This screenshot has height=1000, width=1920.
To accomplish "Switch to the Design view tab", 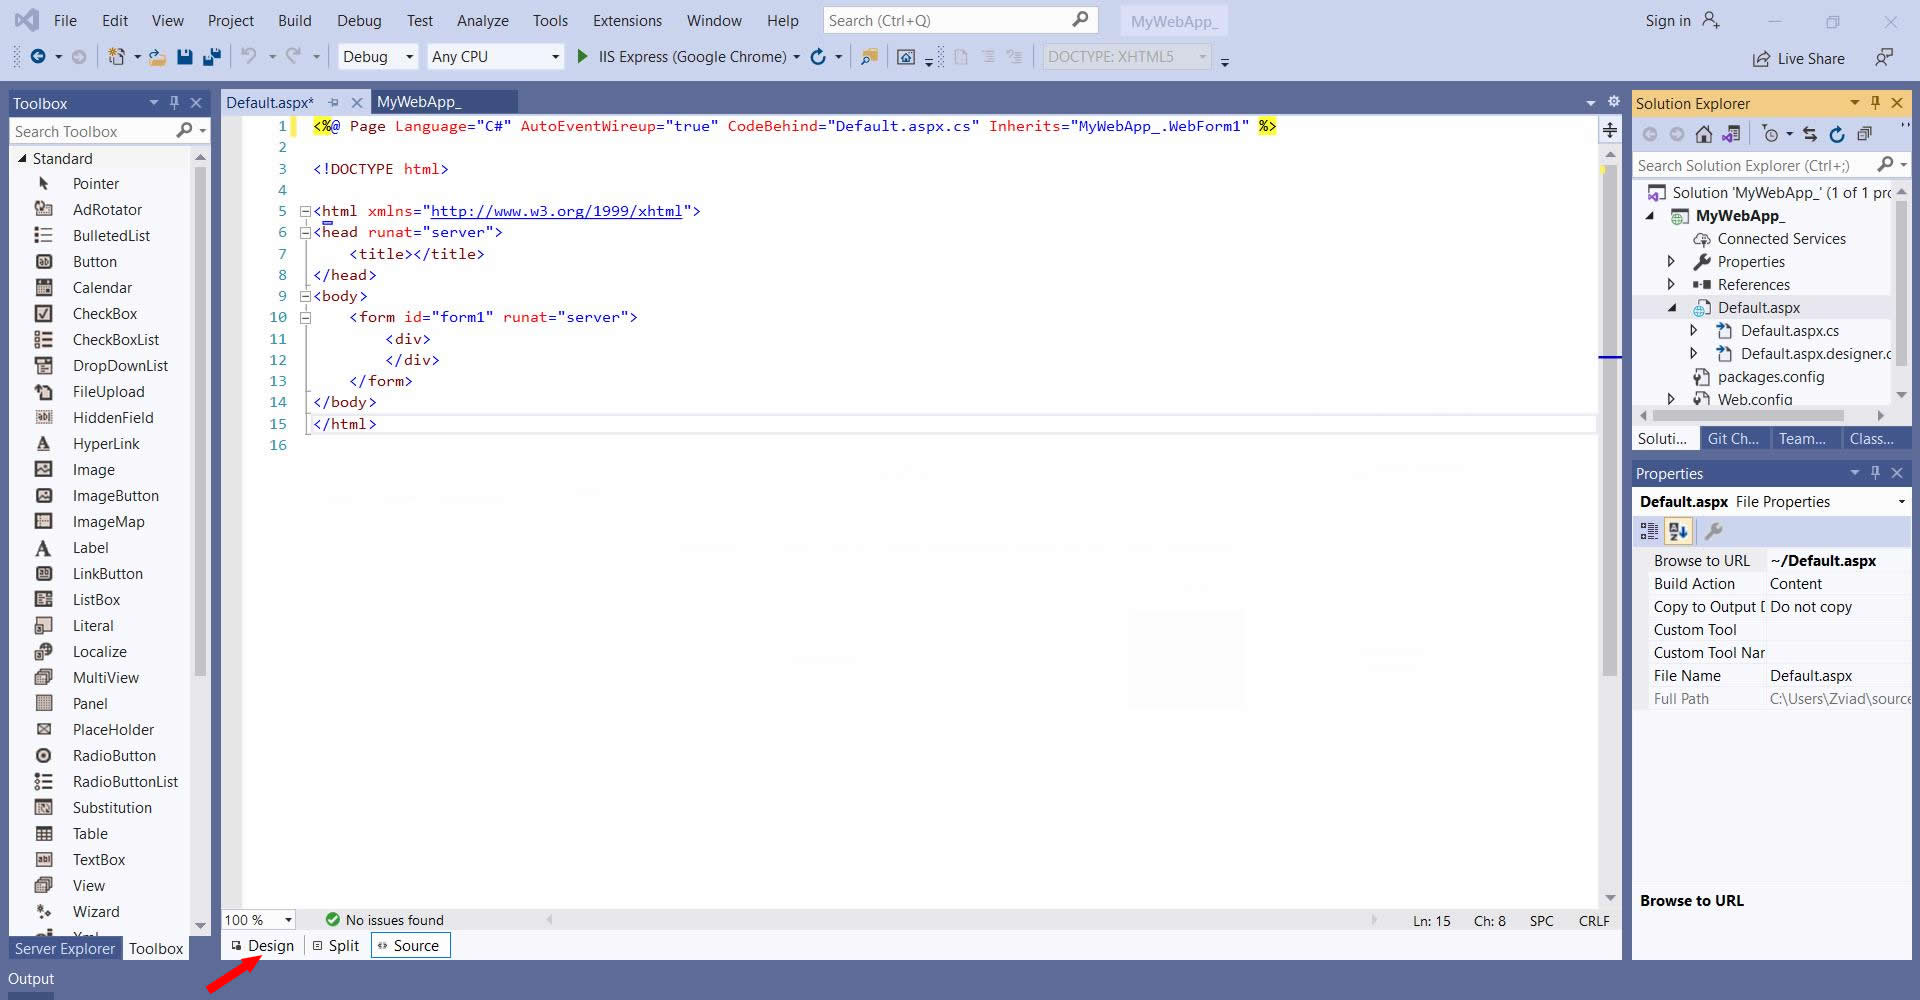I will pyautogui.click(x=263, y=946).
